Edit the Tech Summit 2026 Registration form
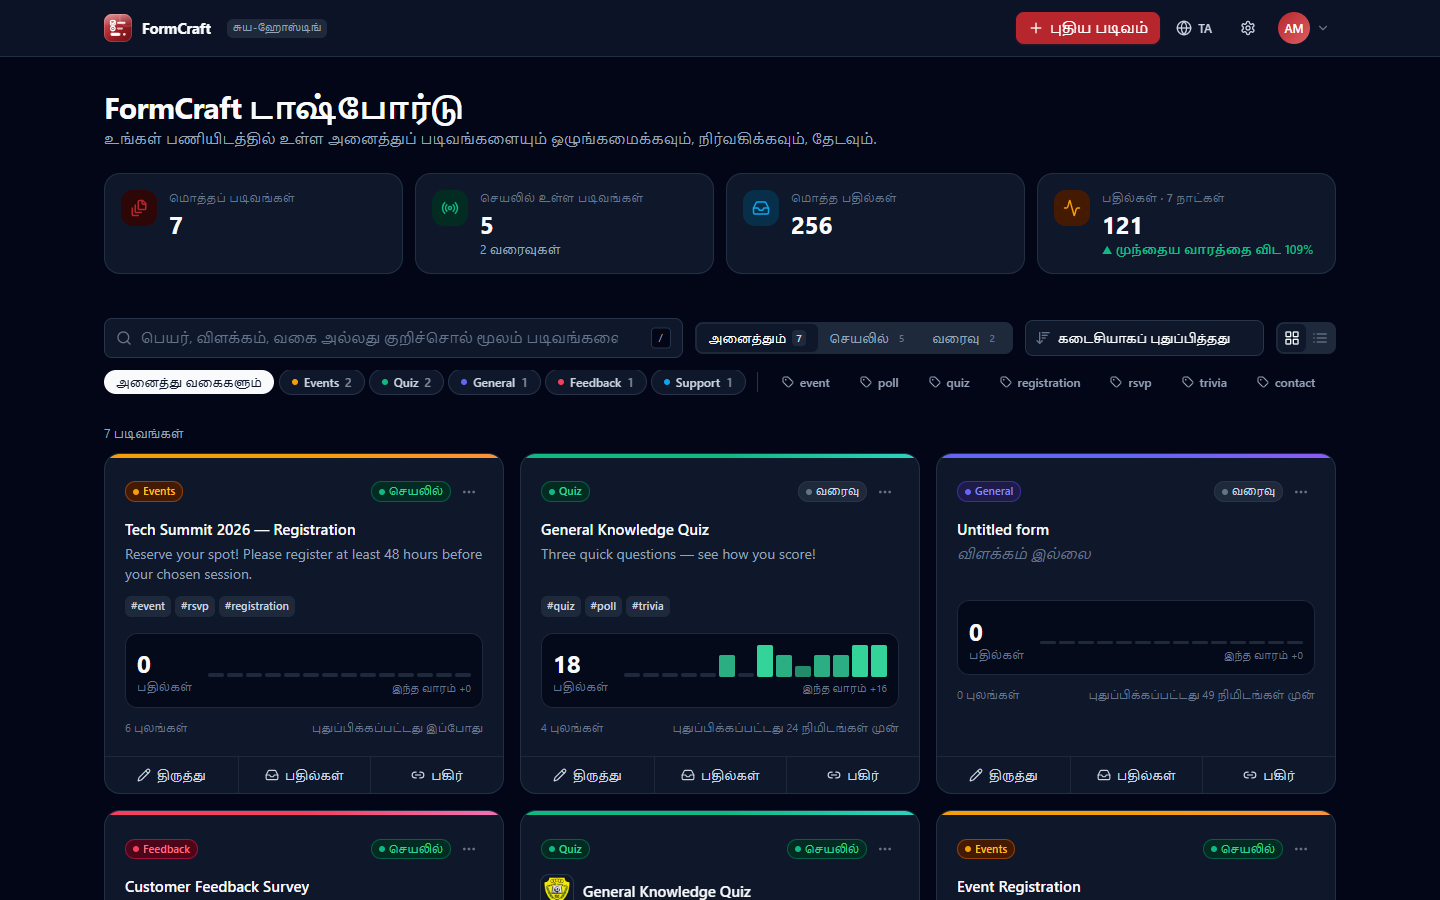Viewport: 1440px width, 900px height. tap(172, 775)
